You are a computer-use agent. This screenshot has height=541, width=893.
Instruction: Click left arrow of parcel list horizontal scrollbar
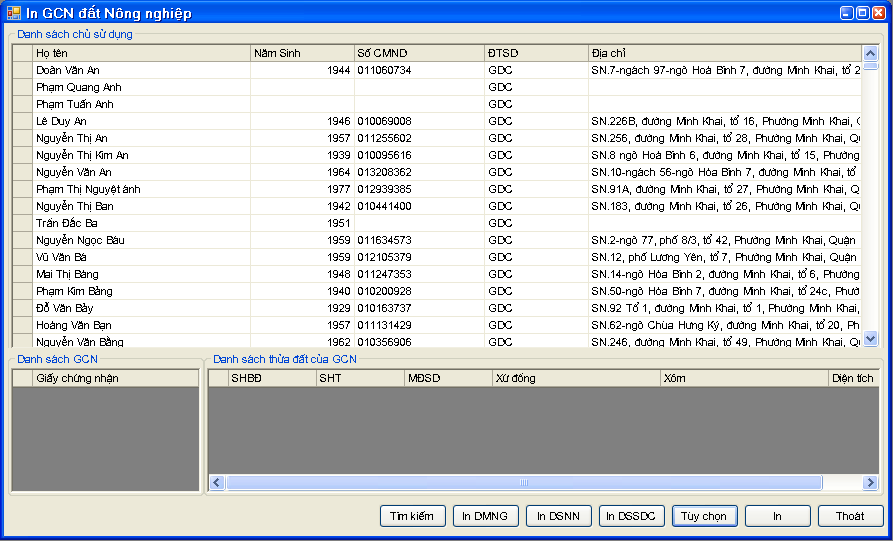[217, 483]
